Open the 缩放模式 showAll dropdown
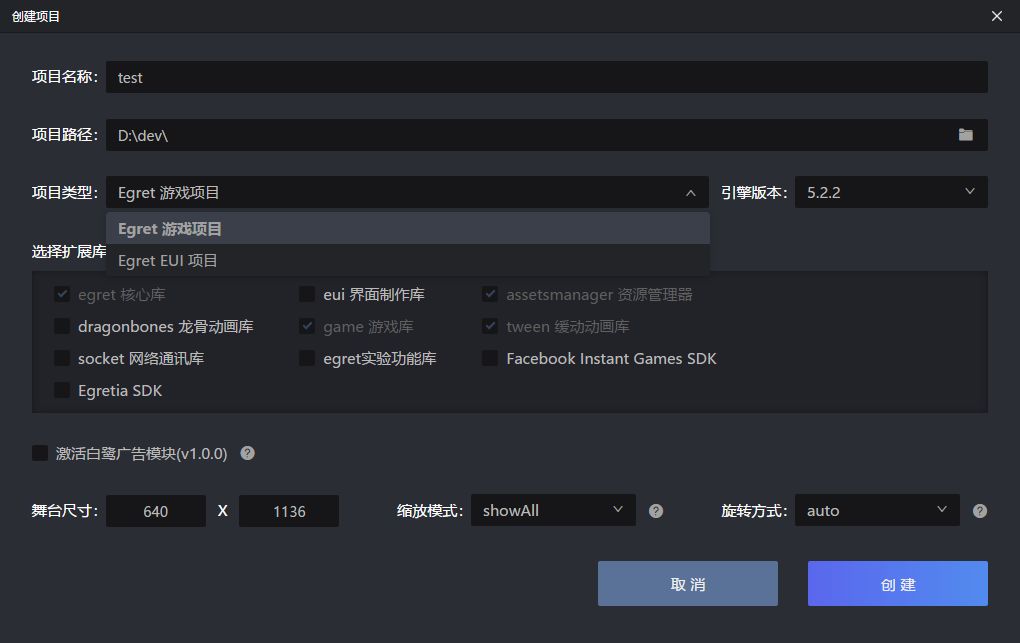The image size is (1020, 643). [x=552, y=510]
